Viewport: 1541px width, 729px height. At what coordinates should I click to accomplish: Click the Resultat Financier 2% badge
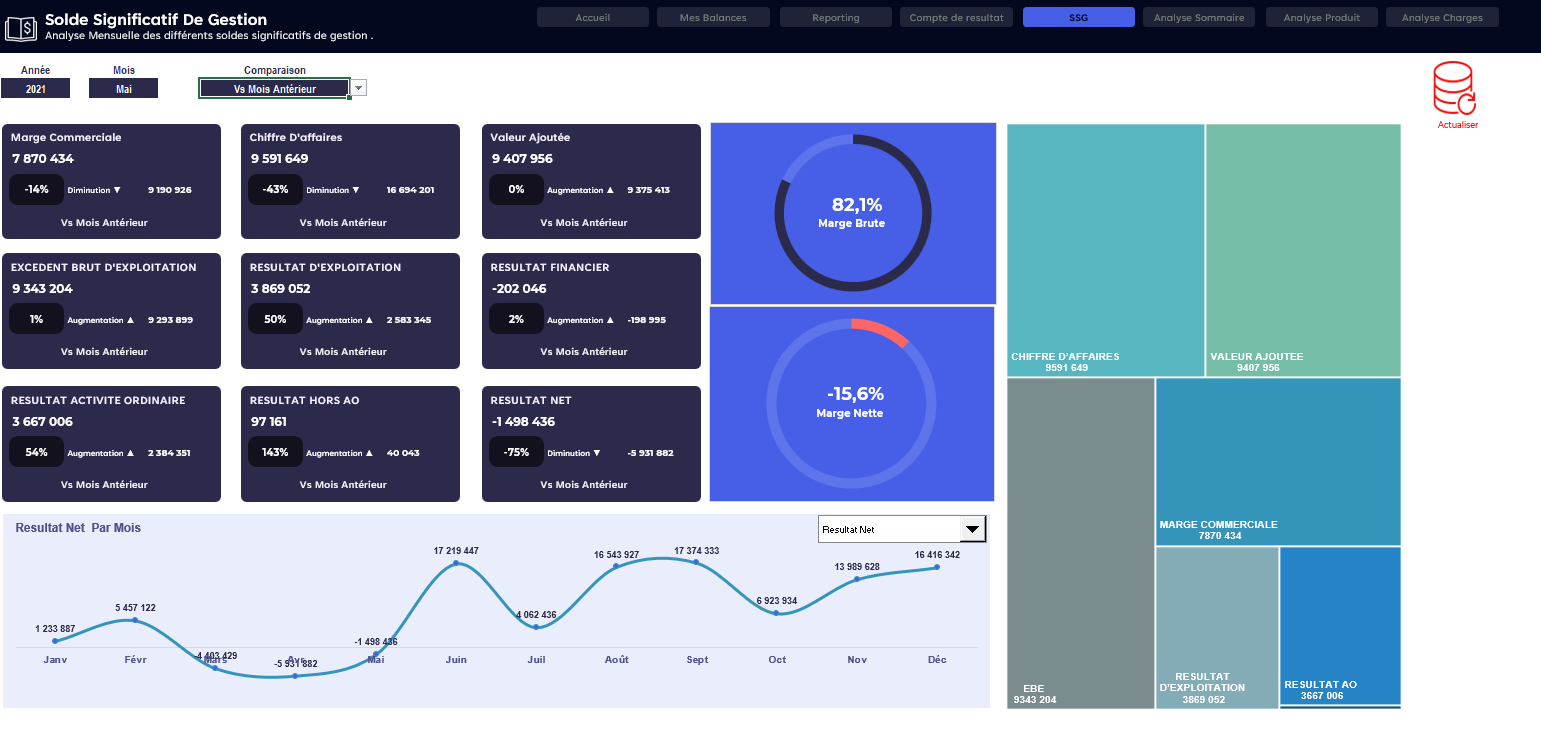coord(516,319)
